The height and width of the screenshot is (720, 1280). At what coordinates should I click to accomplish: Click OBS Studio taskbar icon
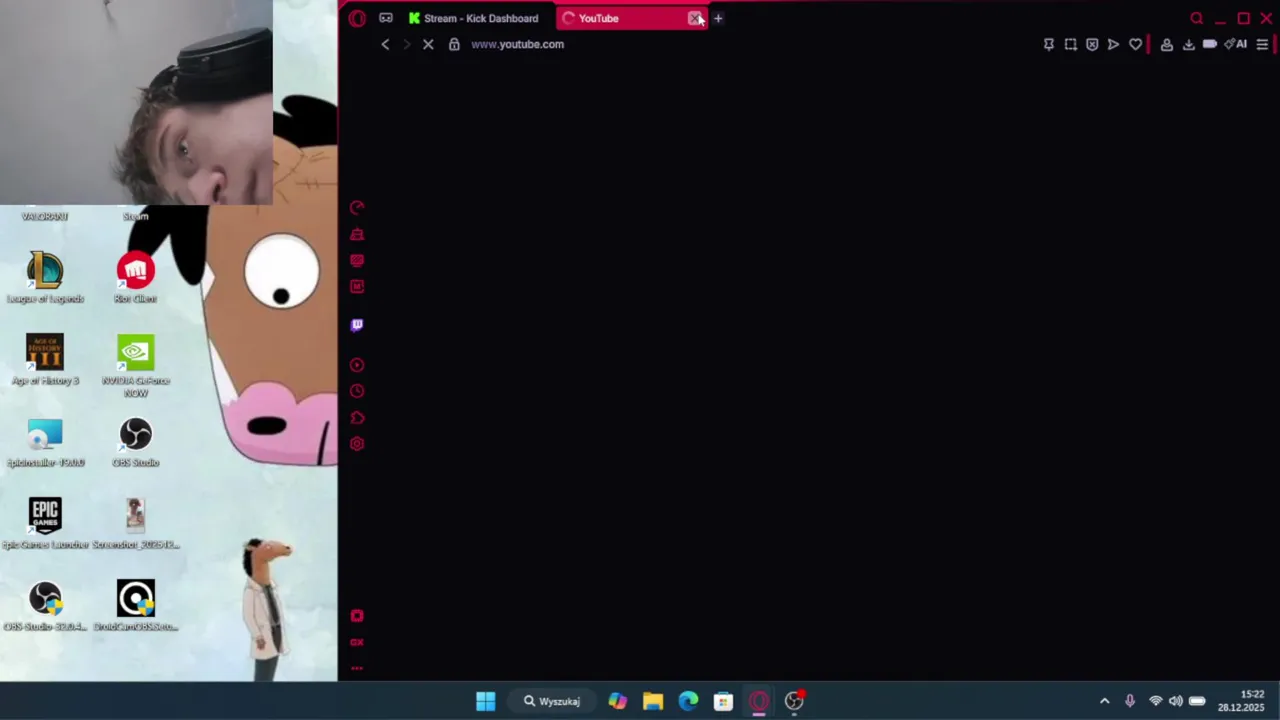tap(794, 701)
